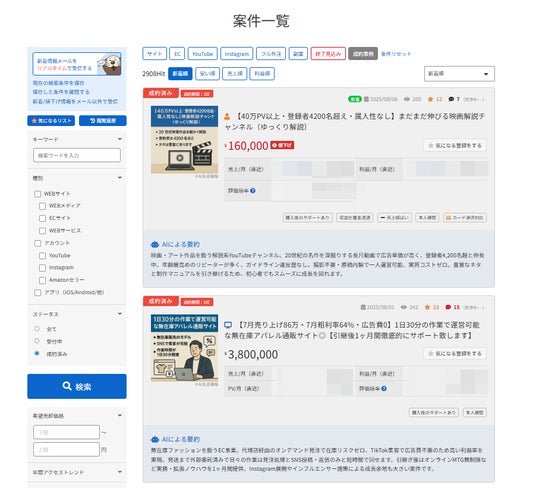
Task: Click the AIによる要約 robot icon in first listing
Action: 155,244
